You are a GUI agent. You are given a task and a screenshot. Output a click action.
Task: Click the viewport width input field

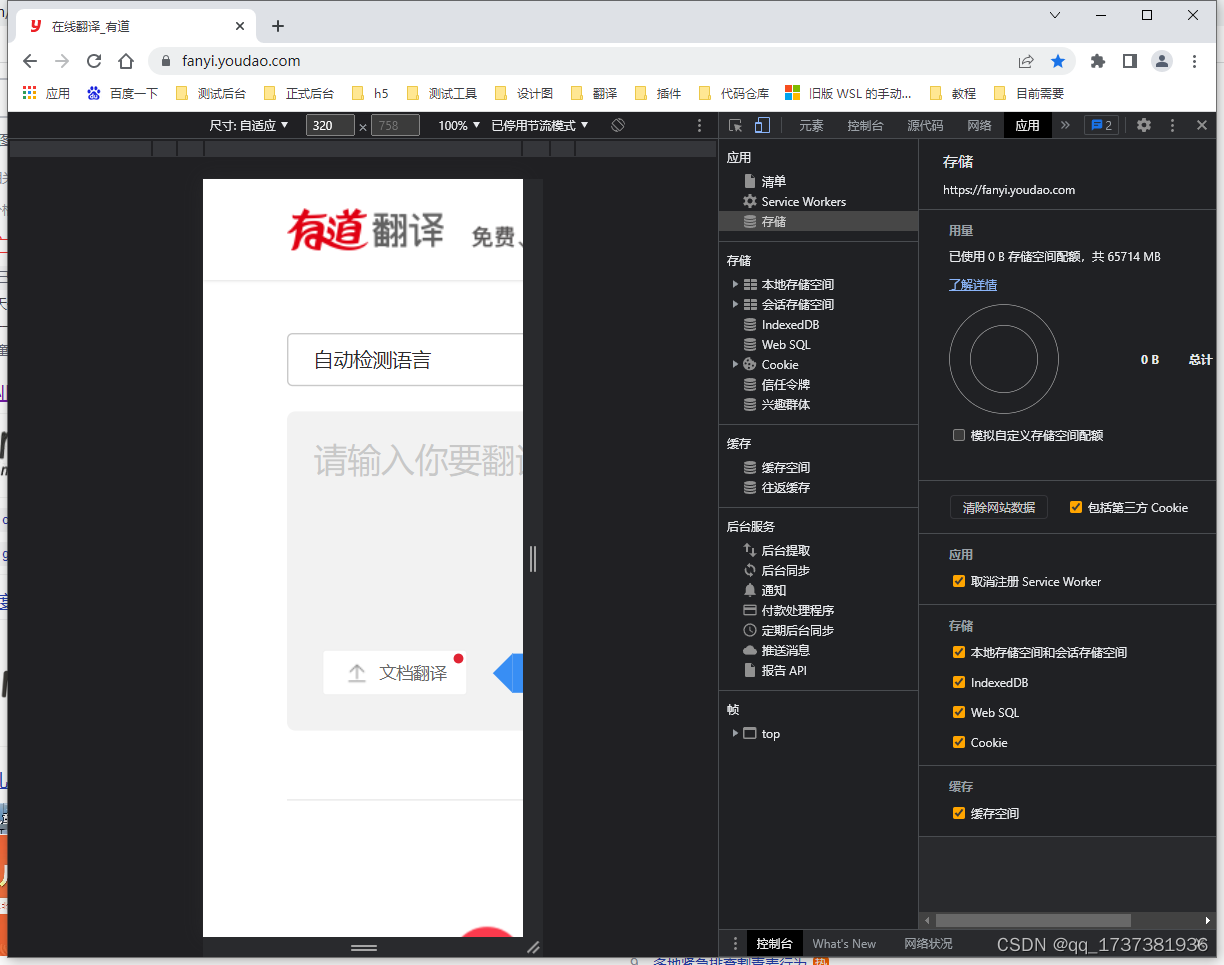tap(330, 125)
